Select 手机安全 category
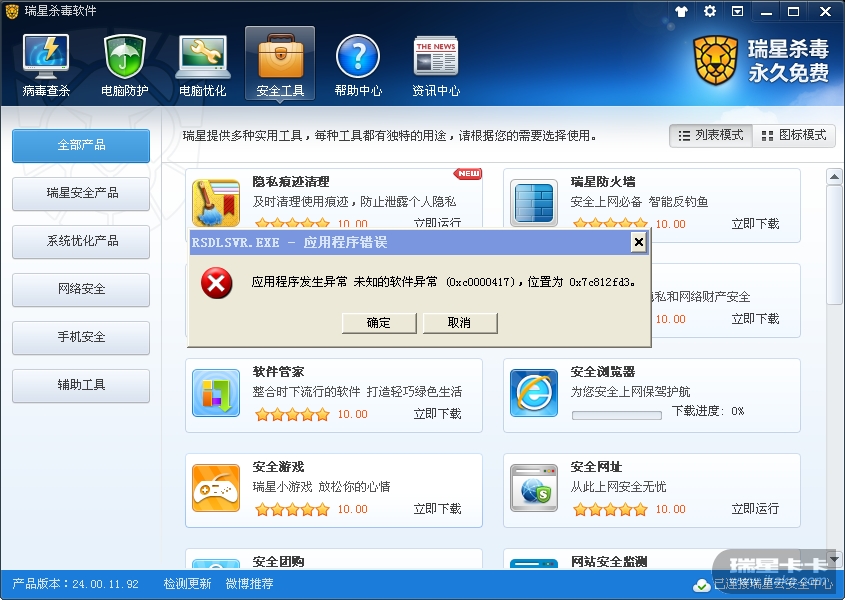 pyautogui.click(x=81, y=337)
